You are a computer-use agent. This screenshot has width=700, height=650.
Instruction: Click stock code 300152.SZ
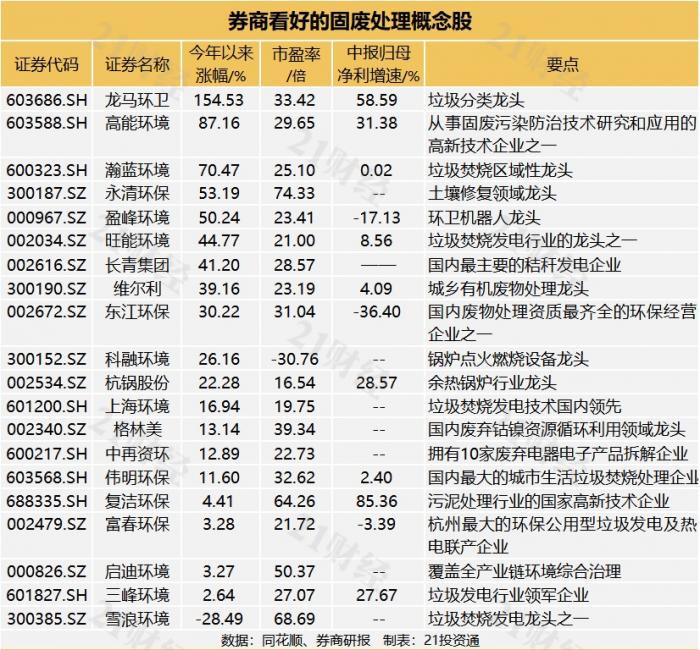point(46,359)
